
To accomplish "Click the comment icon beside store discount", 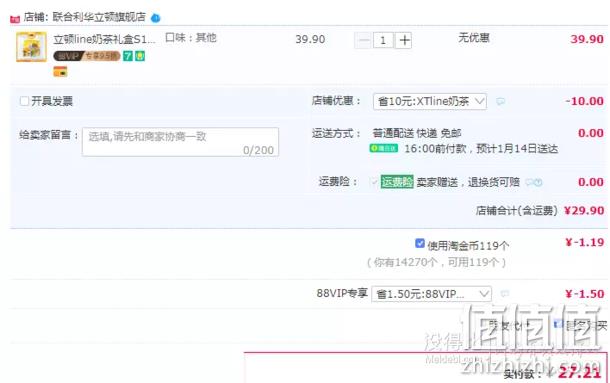I will point(501,101).
